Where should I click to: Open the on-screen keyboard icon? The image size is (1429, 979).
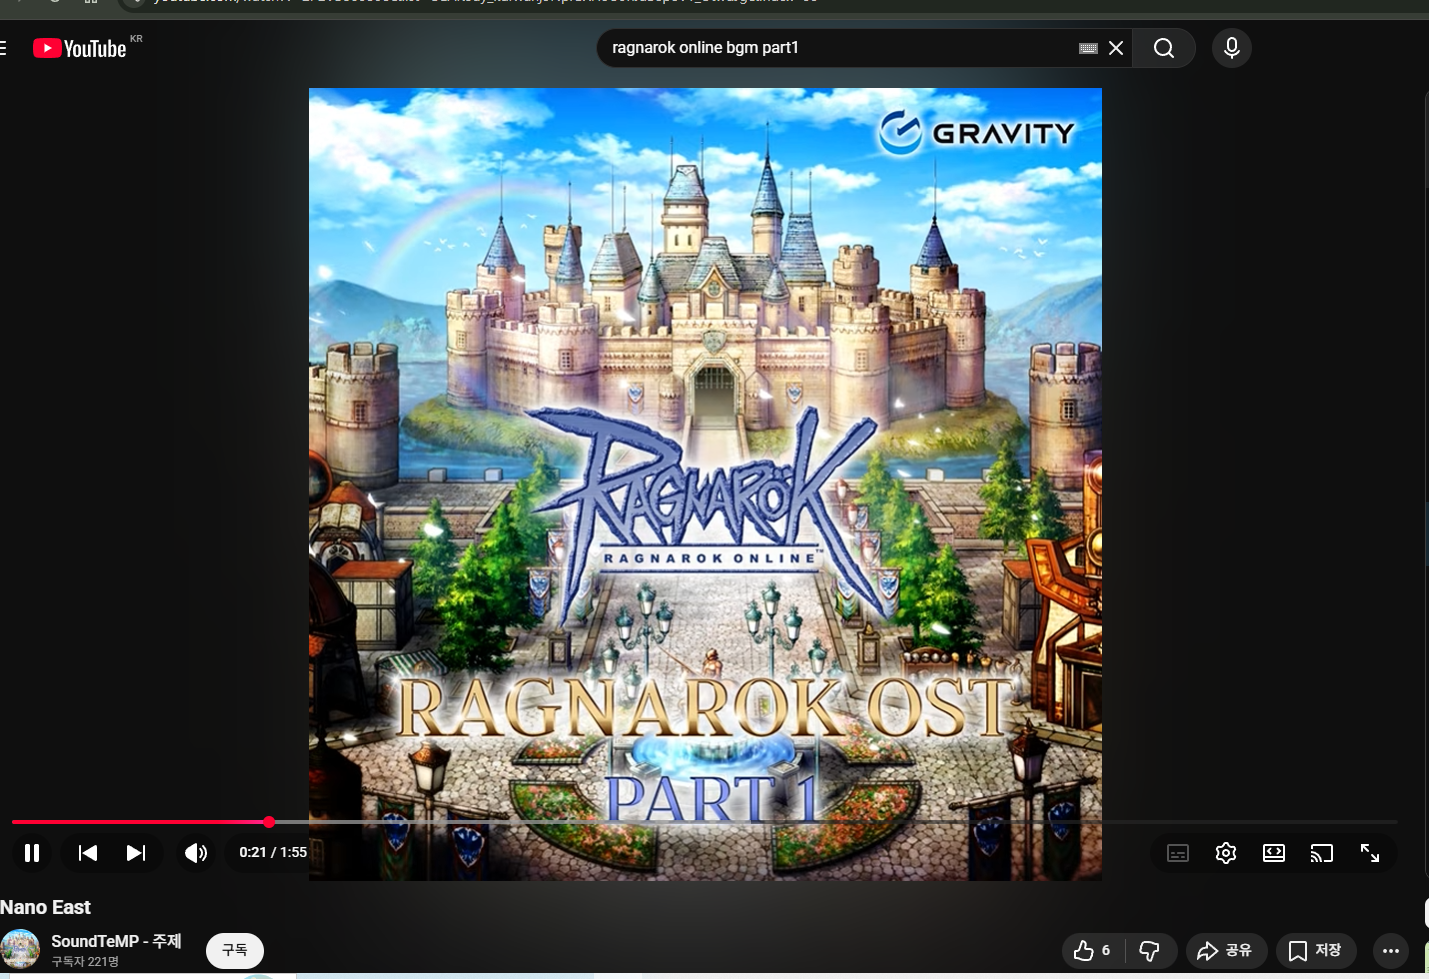[x=1089, y=48]
